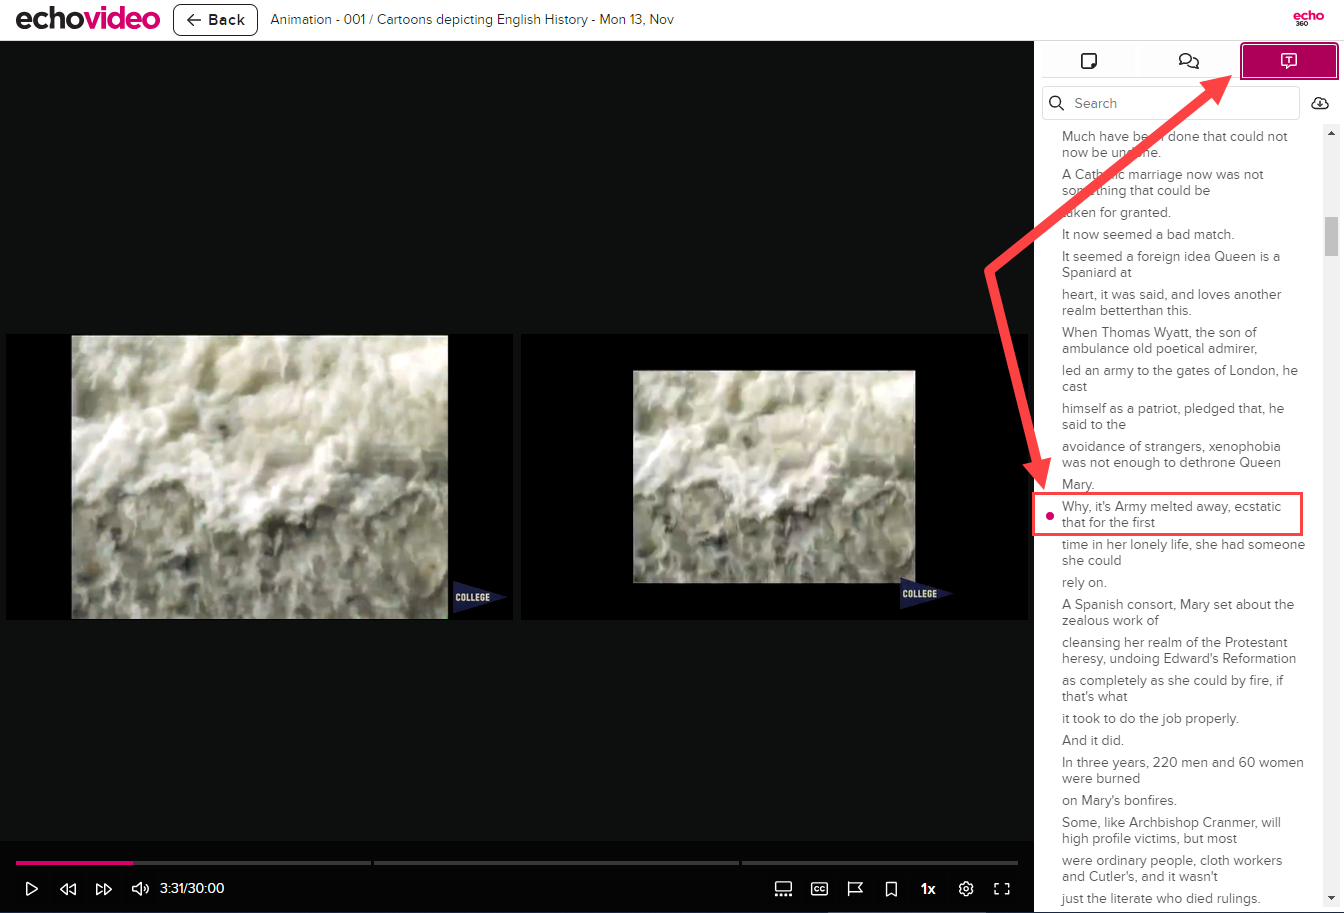Open the closed captions (CC) settings
The width and height of the screenshot is (1344, 913).
819,888
